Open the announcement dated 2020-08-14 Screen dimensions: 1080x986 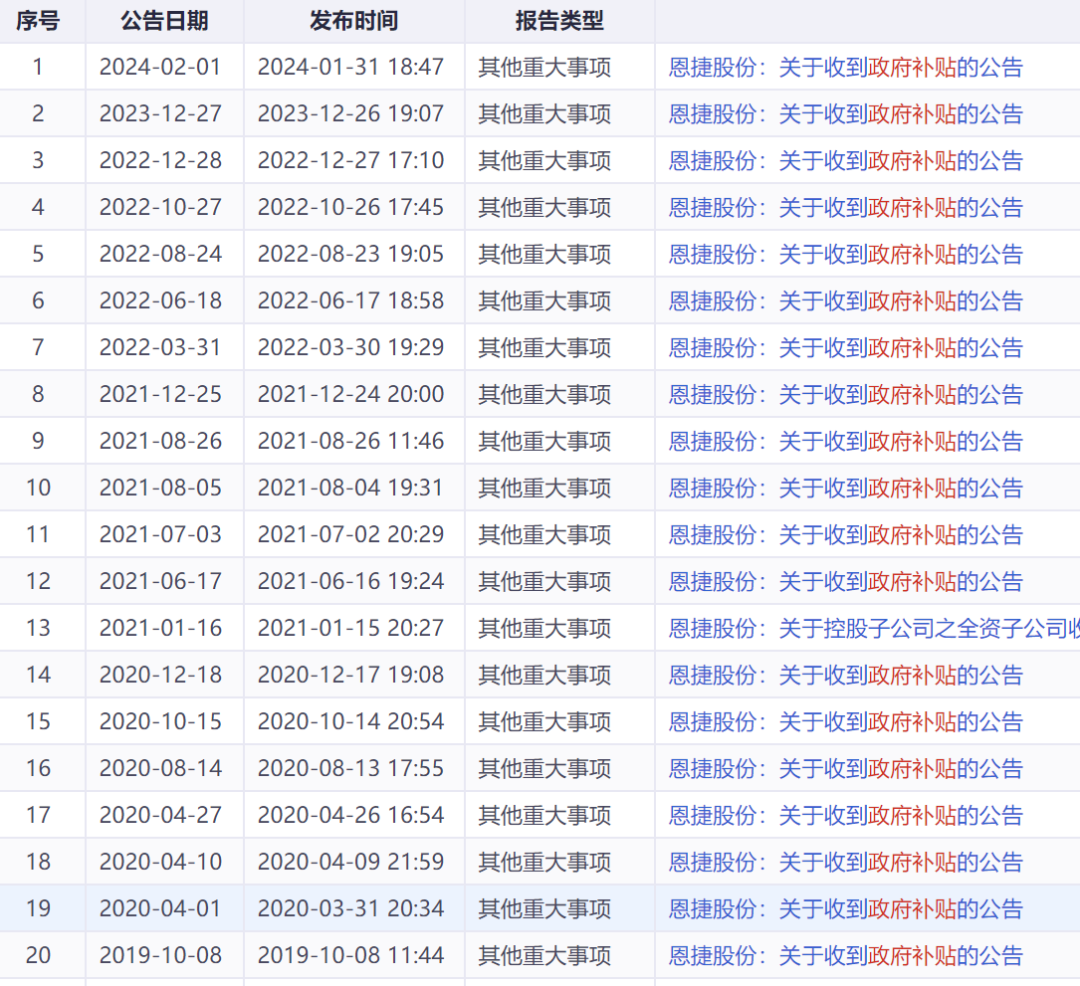click(846, 768)
